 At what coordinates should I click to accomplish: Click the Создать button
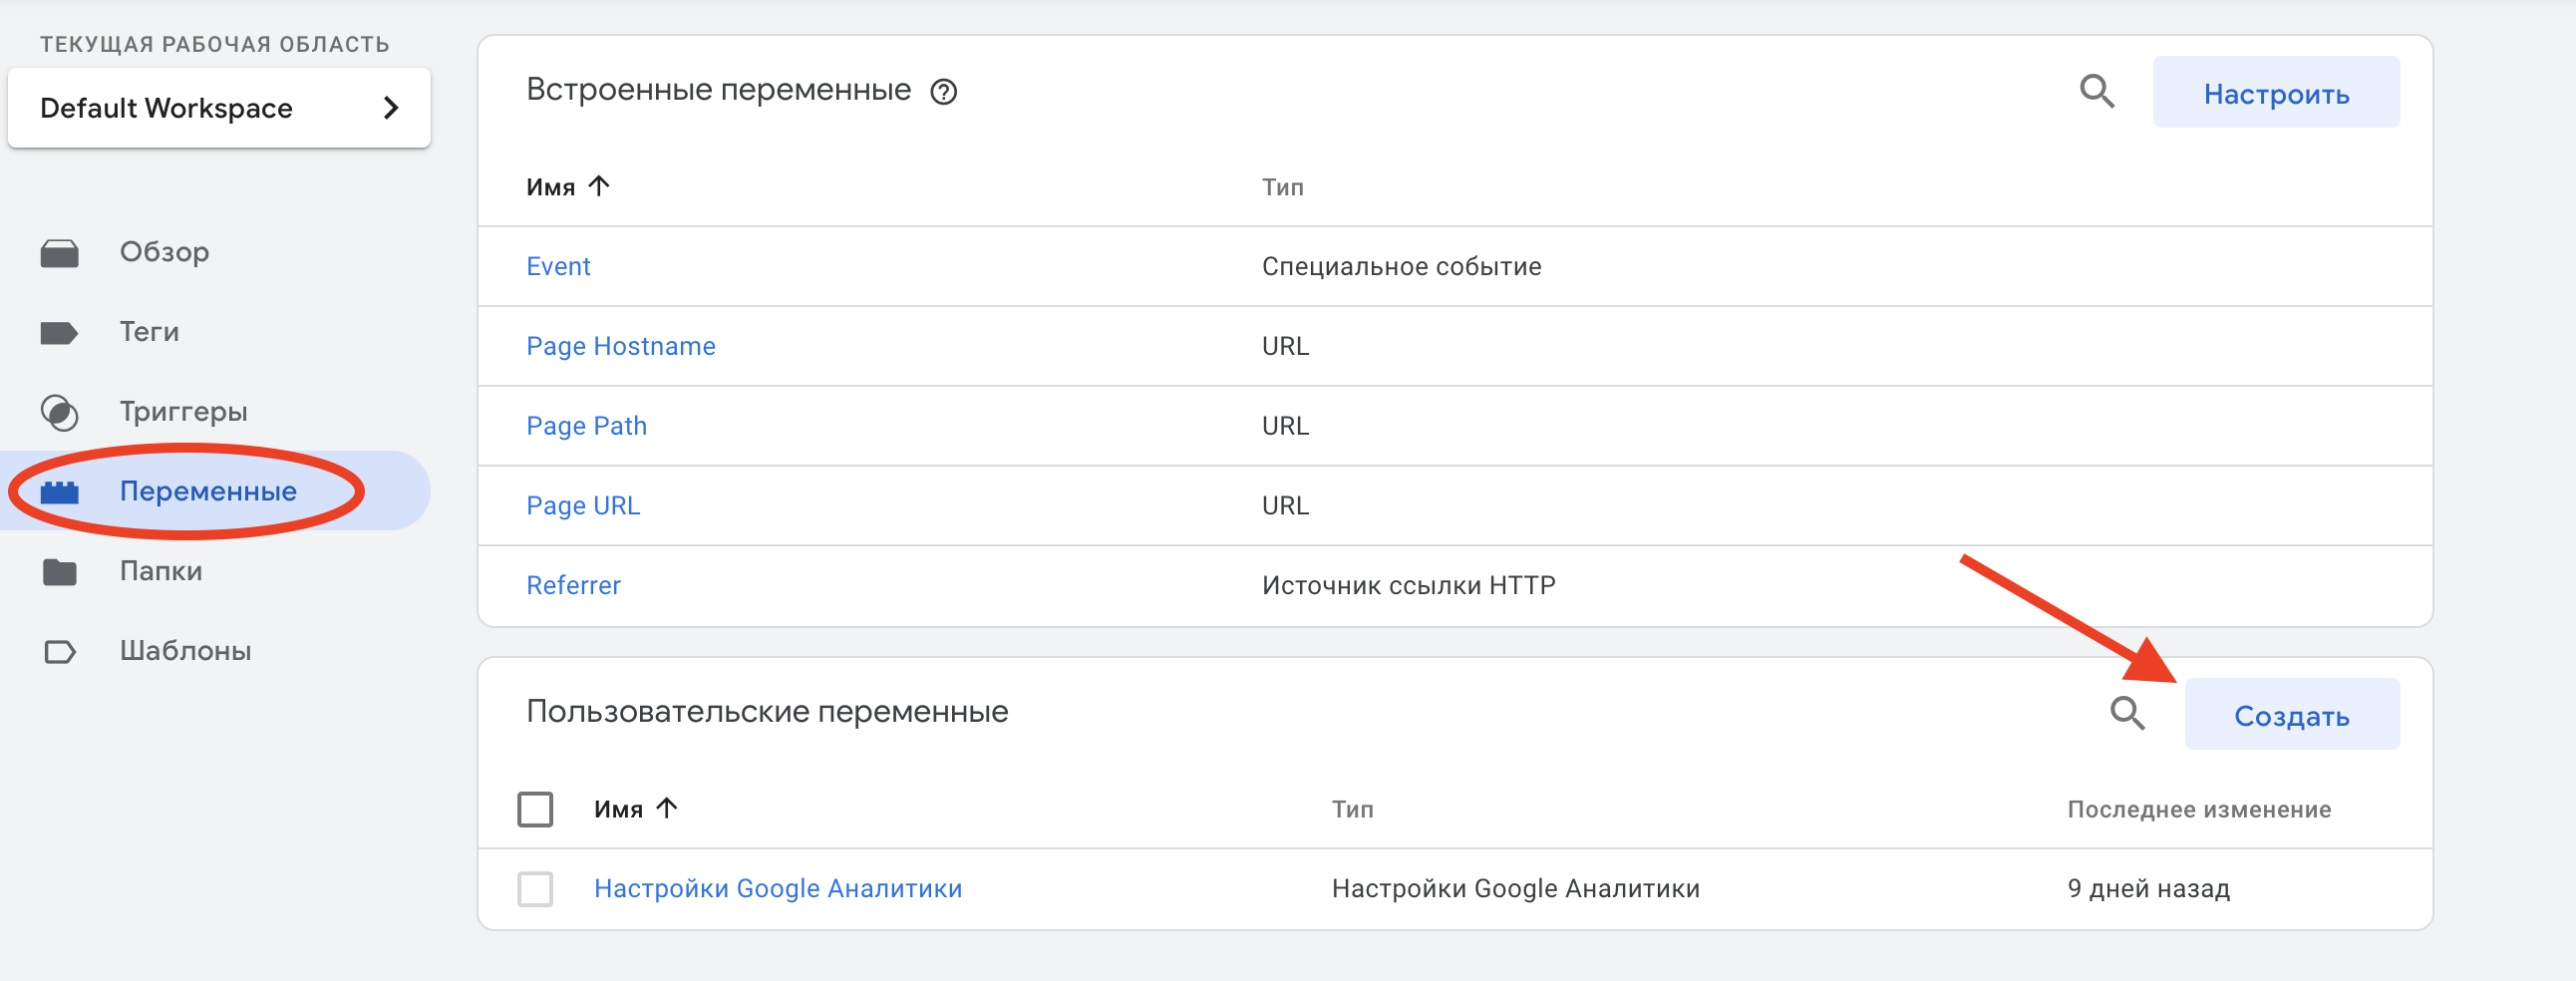tap(2291, 715)
